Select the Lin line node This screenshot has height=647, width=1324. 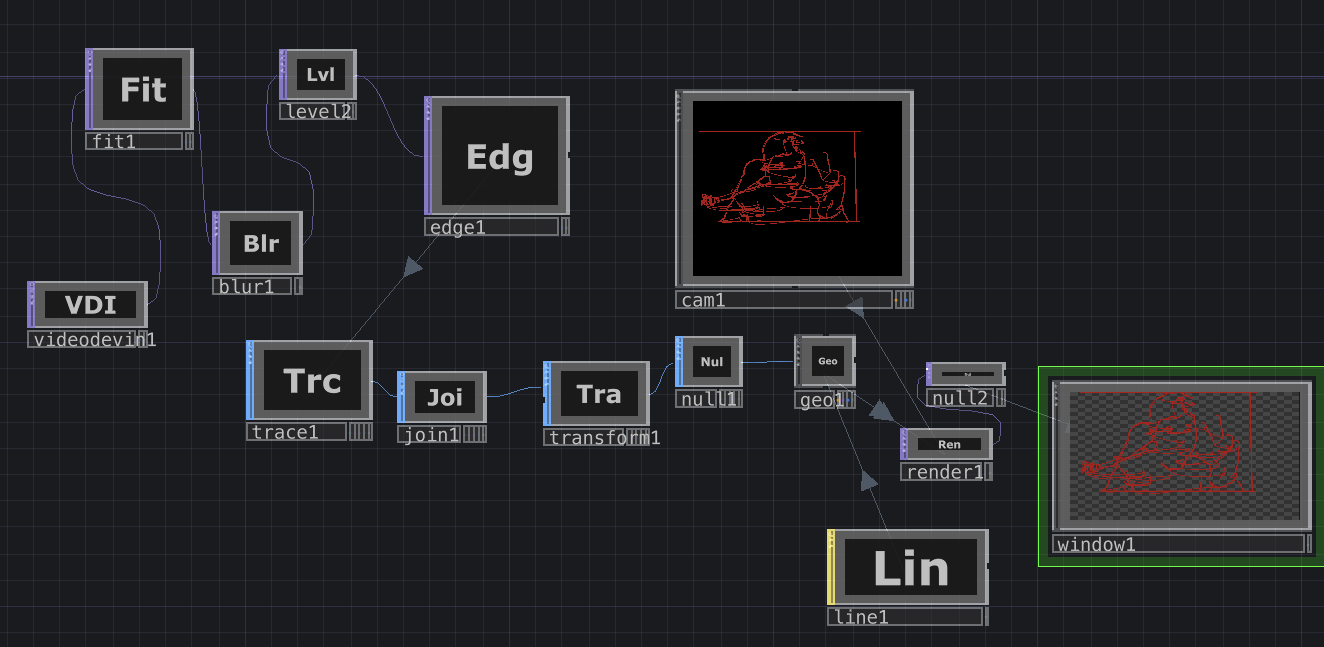tap(910, 568)
